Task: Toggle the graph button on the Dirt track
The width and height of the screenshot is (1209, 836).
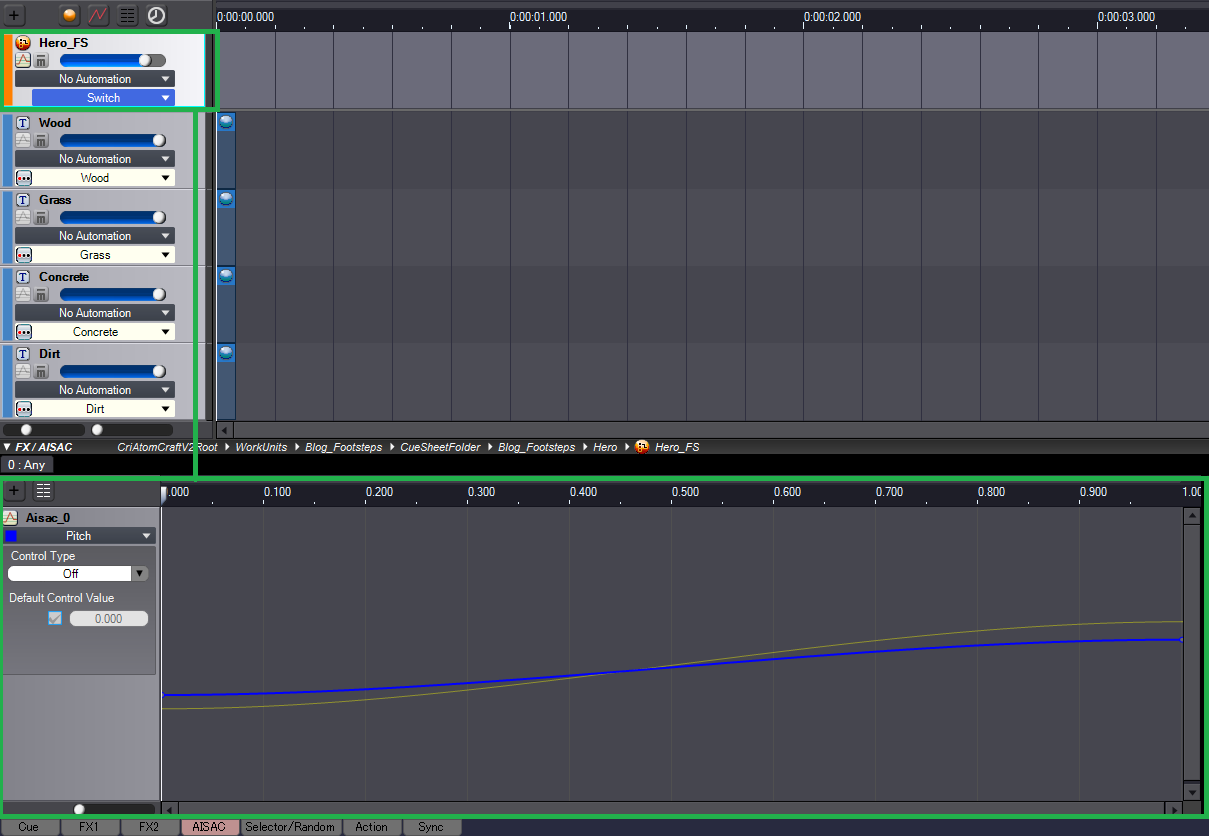Action: coord(23,372)
